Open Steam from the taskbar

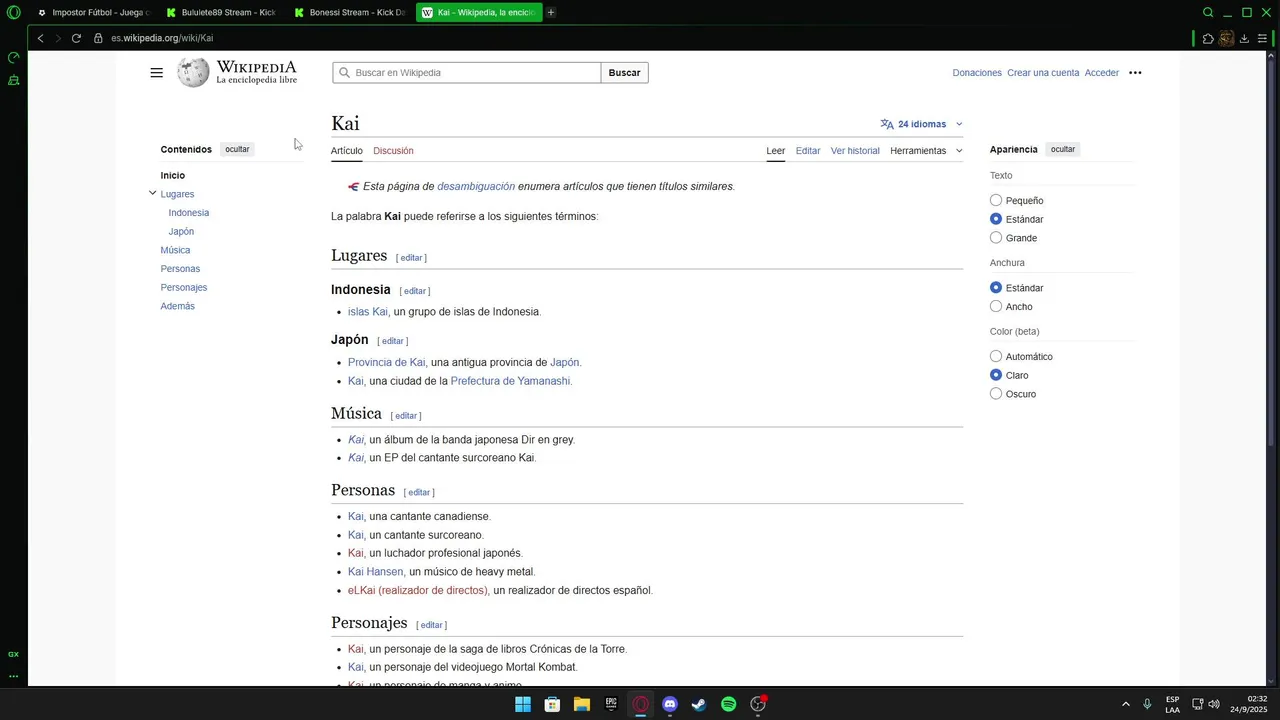coord(699,704)
